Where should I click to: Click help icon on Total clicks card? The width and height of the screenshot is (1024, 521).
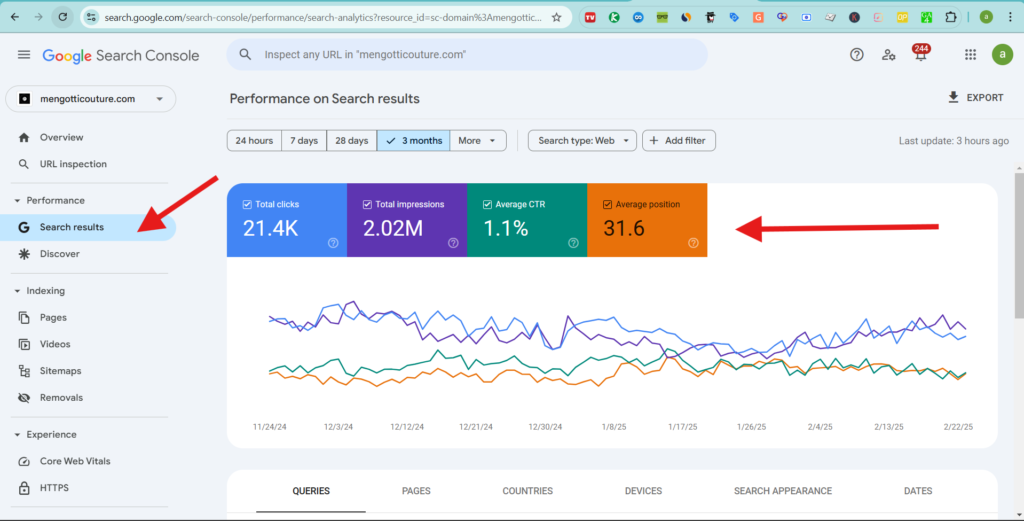(333, 243)
